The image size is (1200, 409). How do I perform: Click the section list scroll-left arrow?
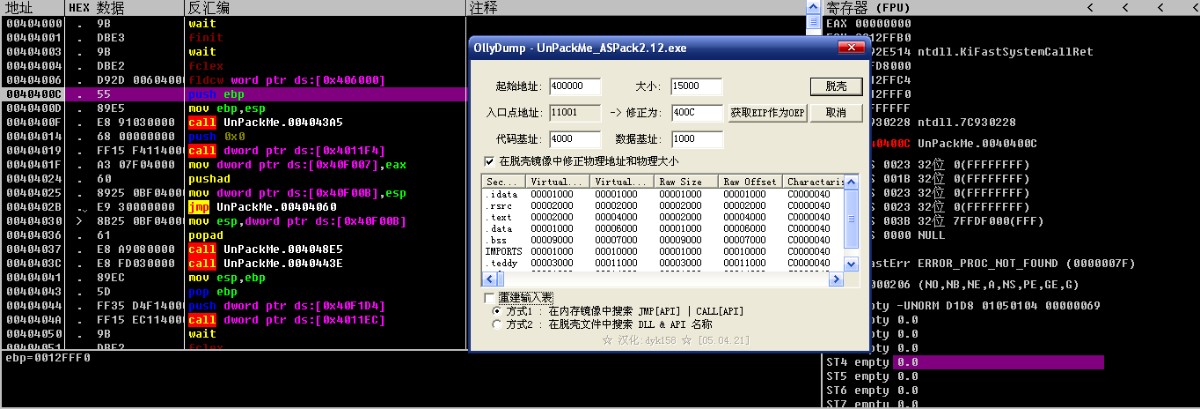(x=488, y=278)
